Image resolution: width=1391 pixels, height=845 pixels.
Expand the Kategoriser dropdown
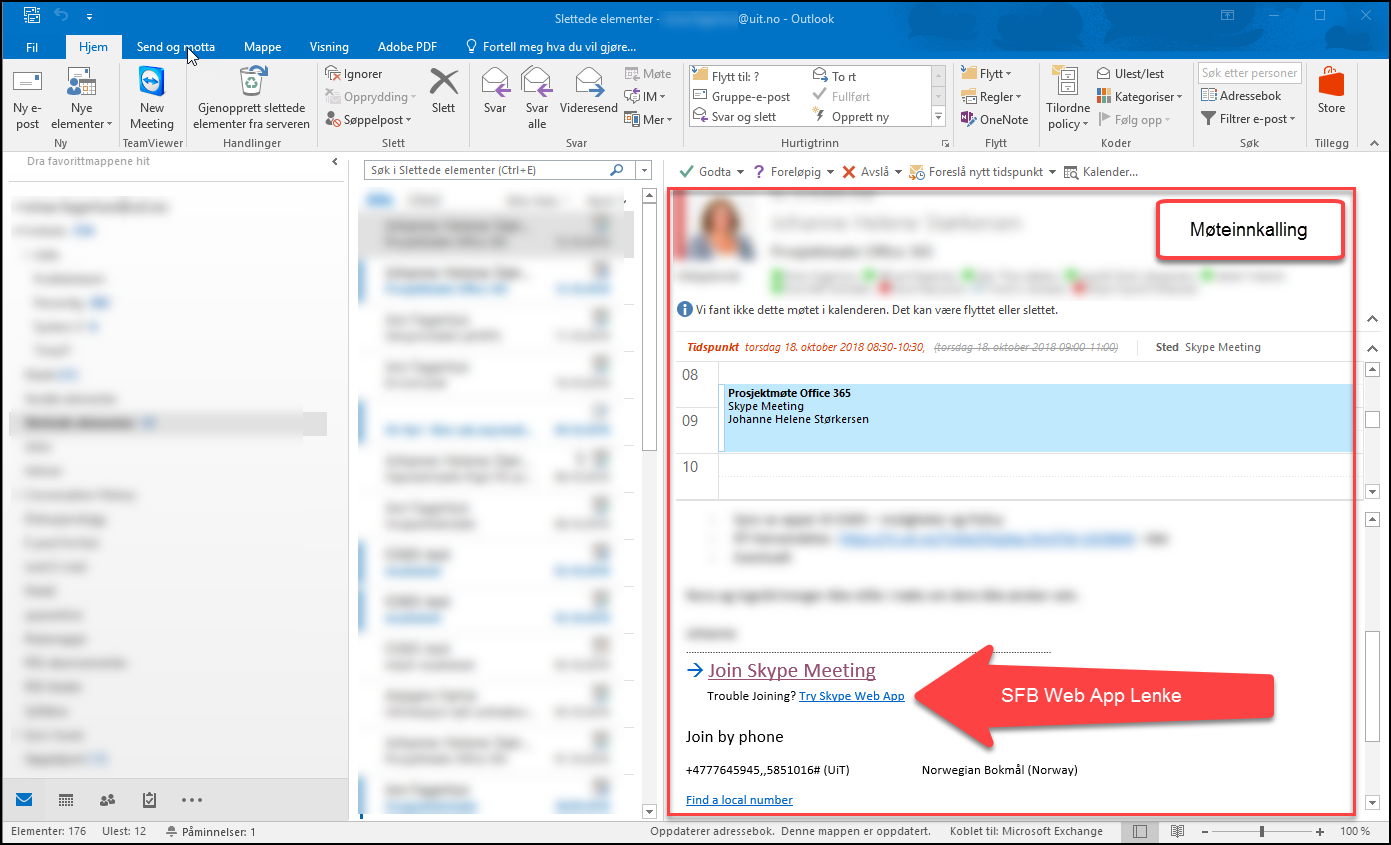1140,97
